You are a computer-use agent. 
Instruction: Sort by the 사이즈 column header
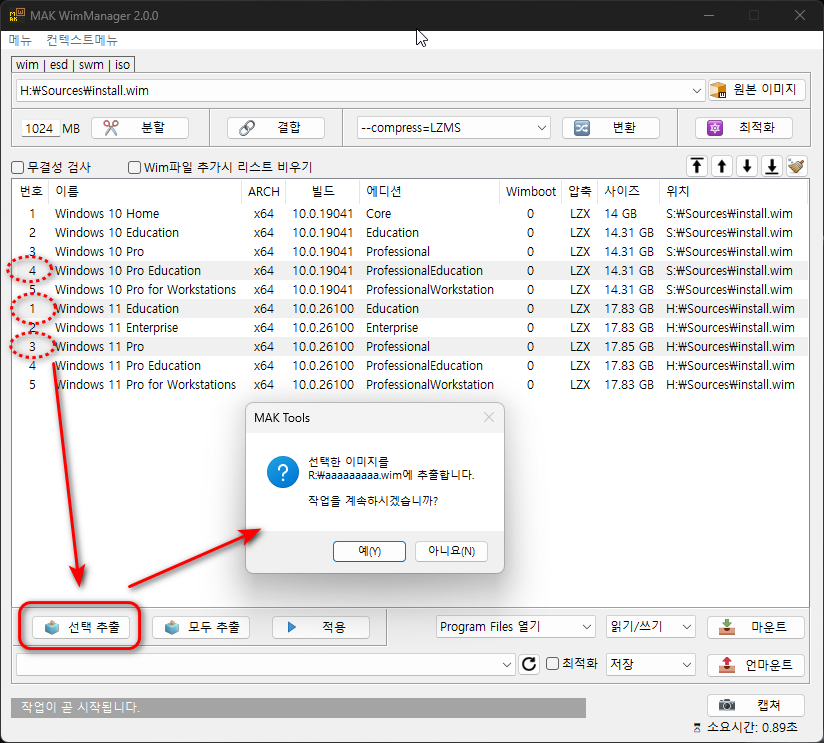click(629, 191)
